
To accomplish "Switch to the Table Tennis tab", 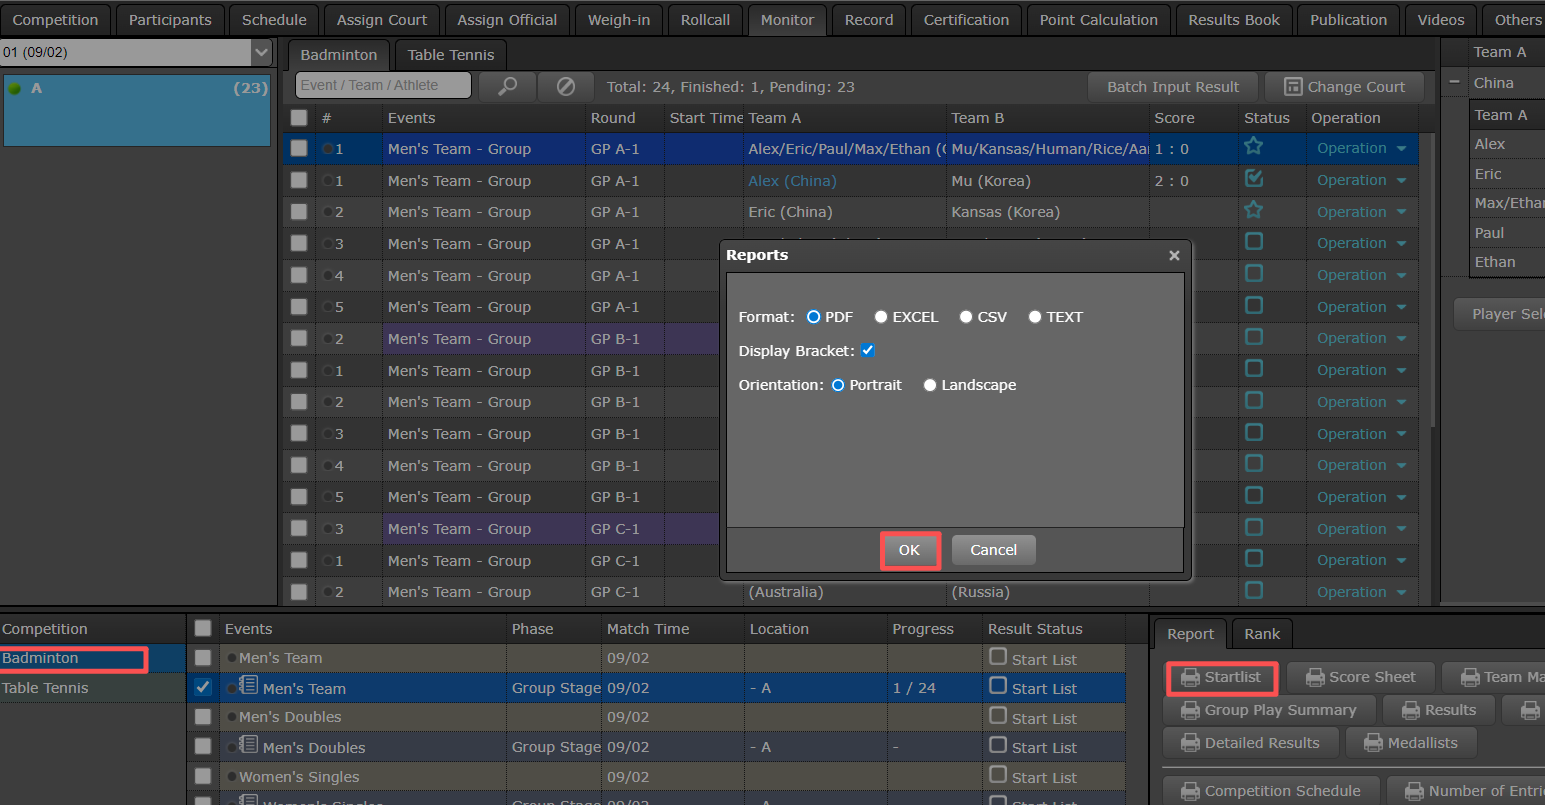I will 450,55.
